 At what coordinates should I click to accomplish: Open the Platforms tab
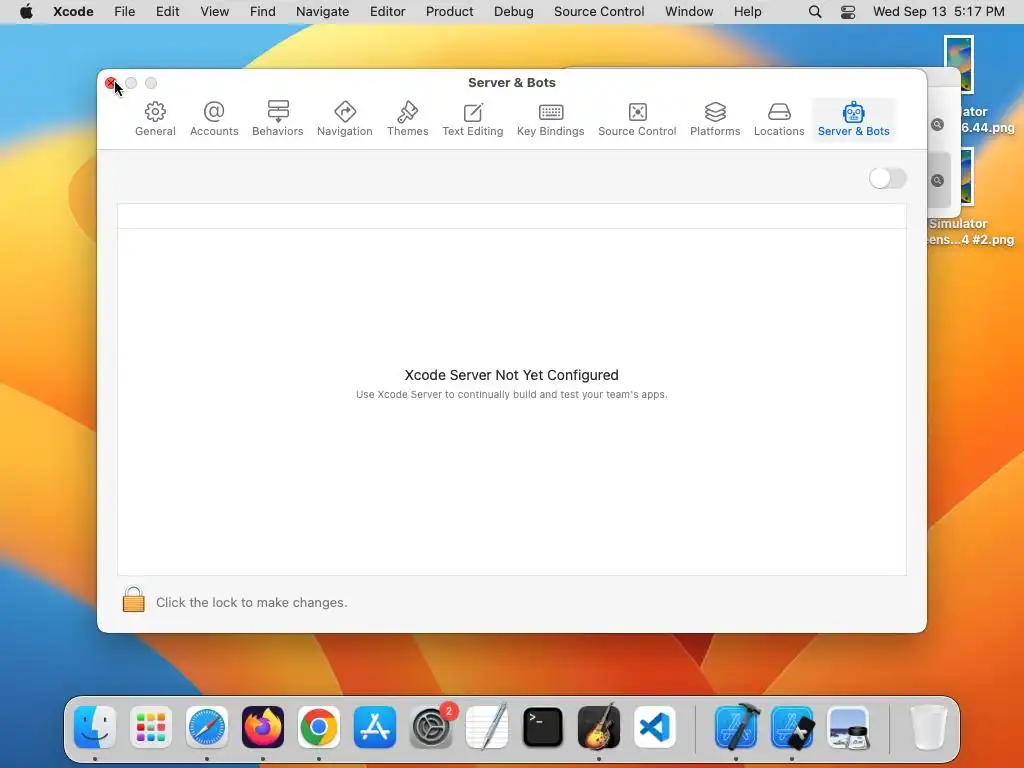click(x=715, y=119)
